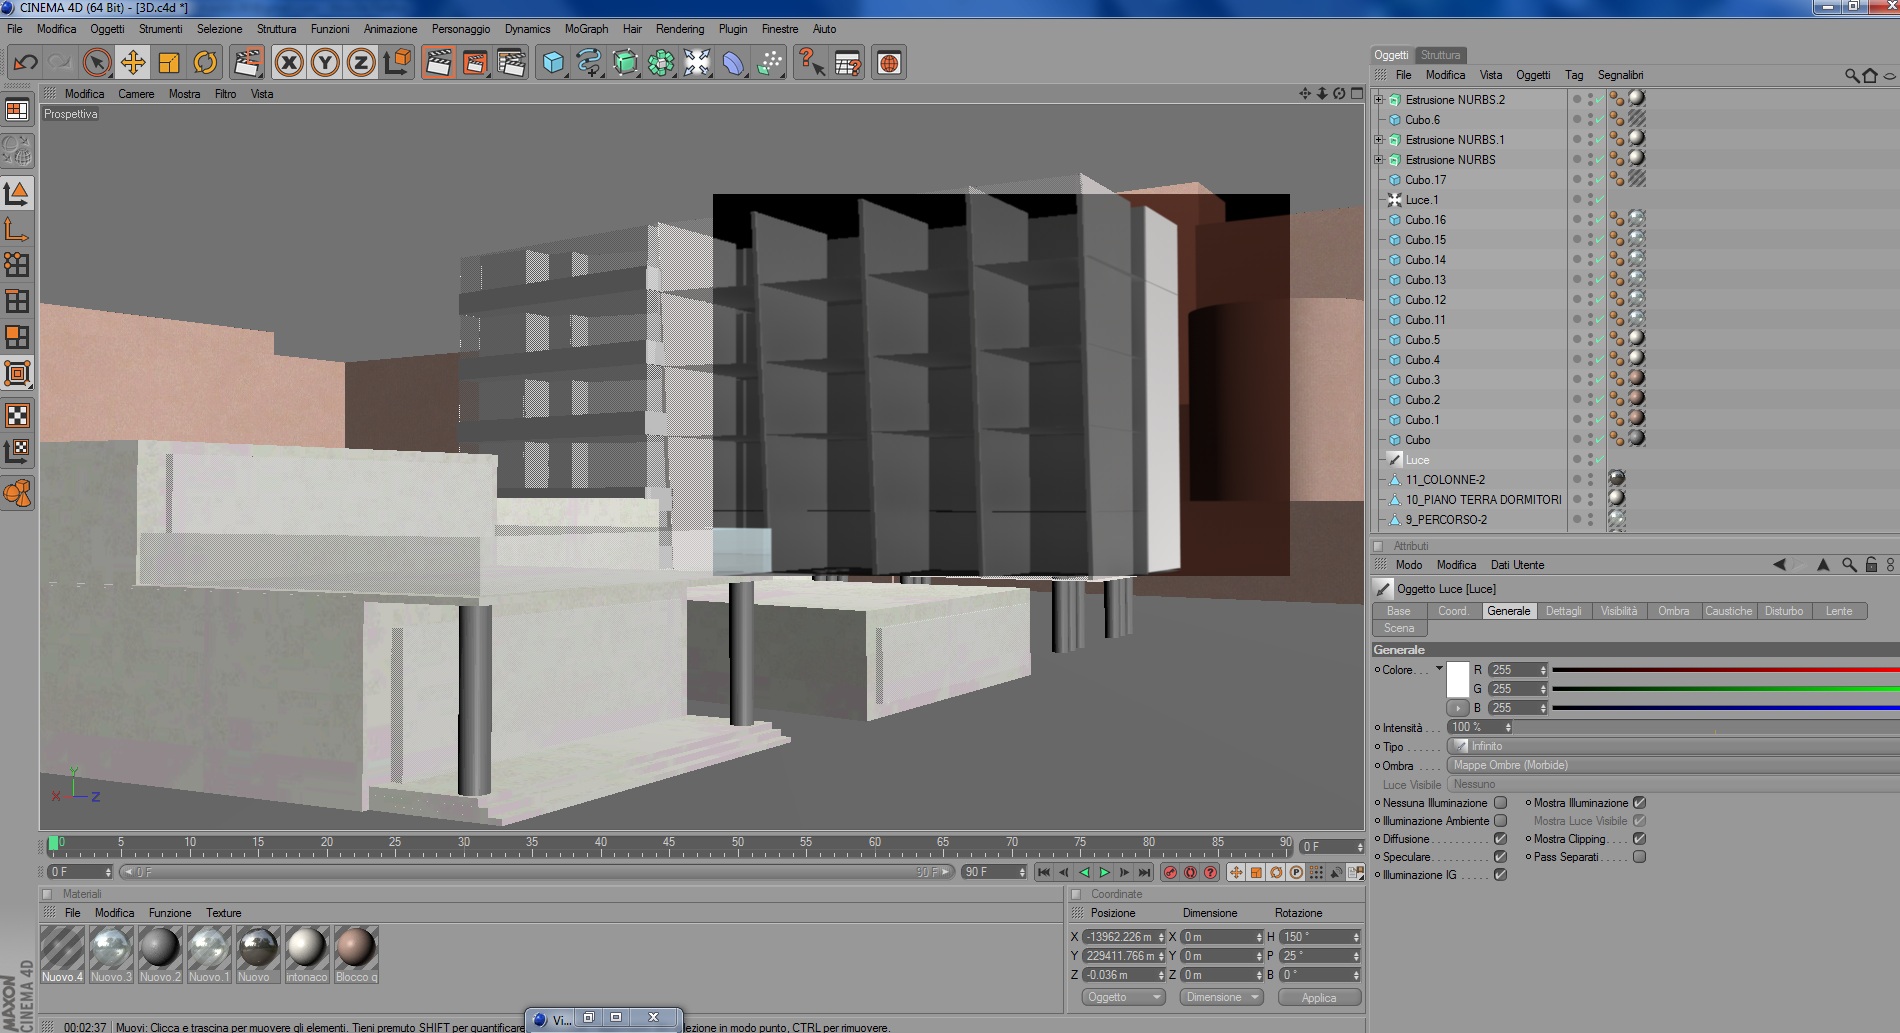The width and height of the screenshot is (1900, 1033).
Task: Open the Ombra dropdown showing Mappe Ombre
Action: point(1673,766)
